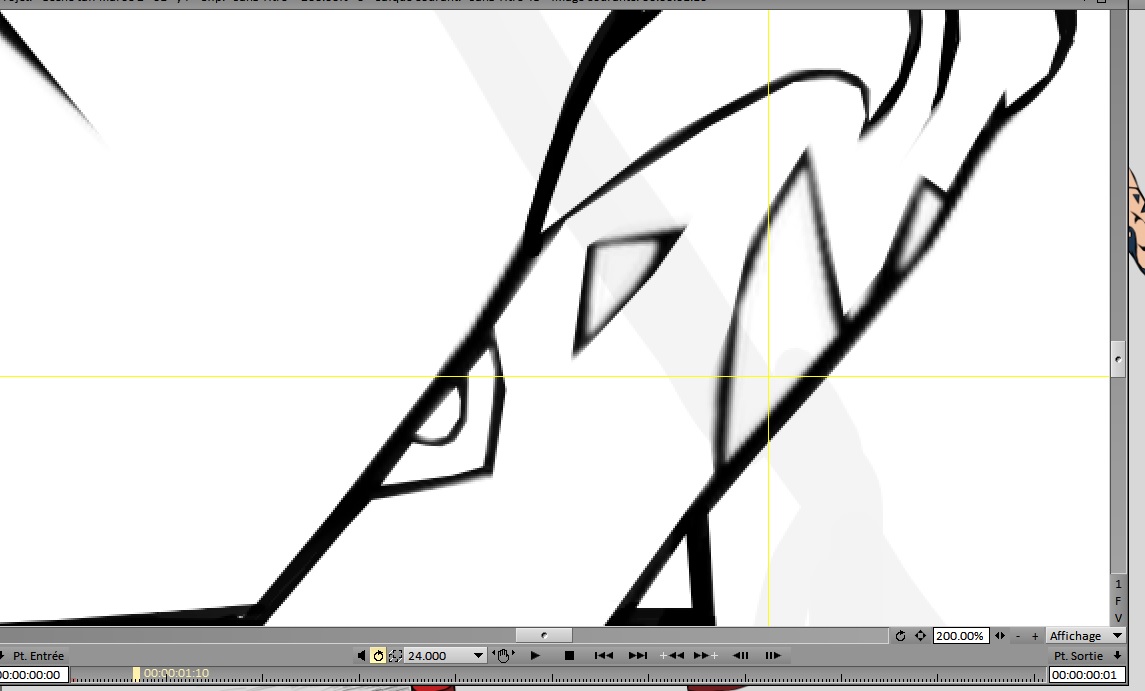The width and height of the screenshot is (1145, 691).
Task: Click the horizontal scrollbar thumb
Action: pos(544,635)
